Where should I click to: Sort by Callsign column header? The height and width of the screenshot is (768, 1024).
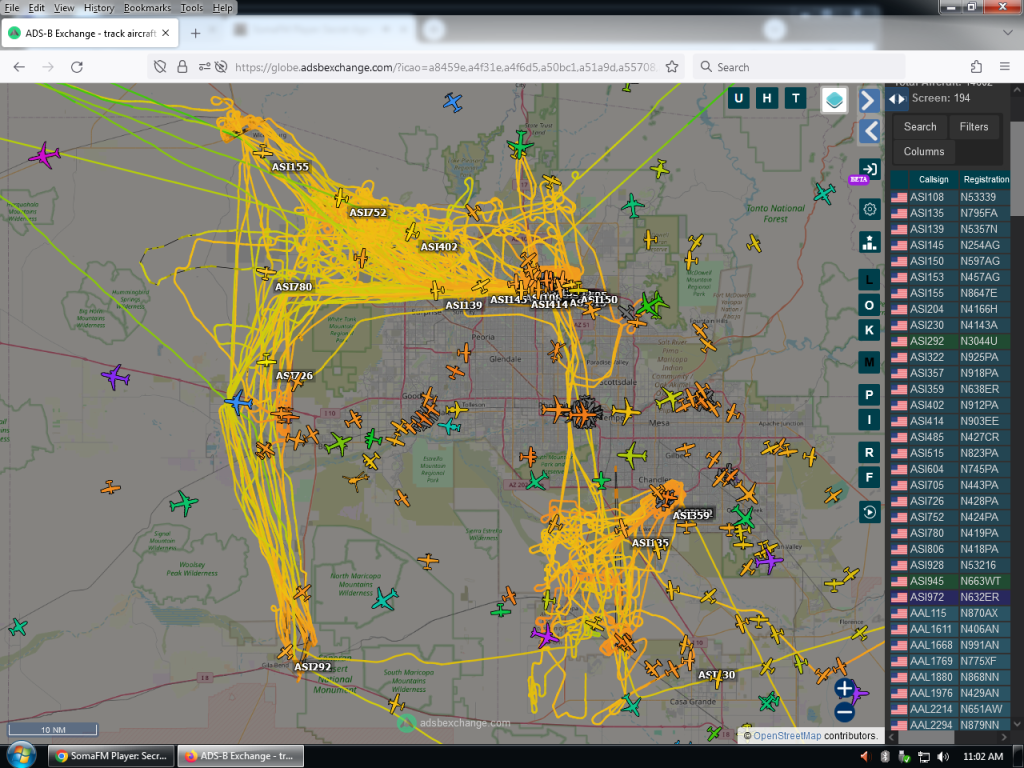coord(933,180)
